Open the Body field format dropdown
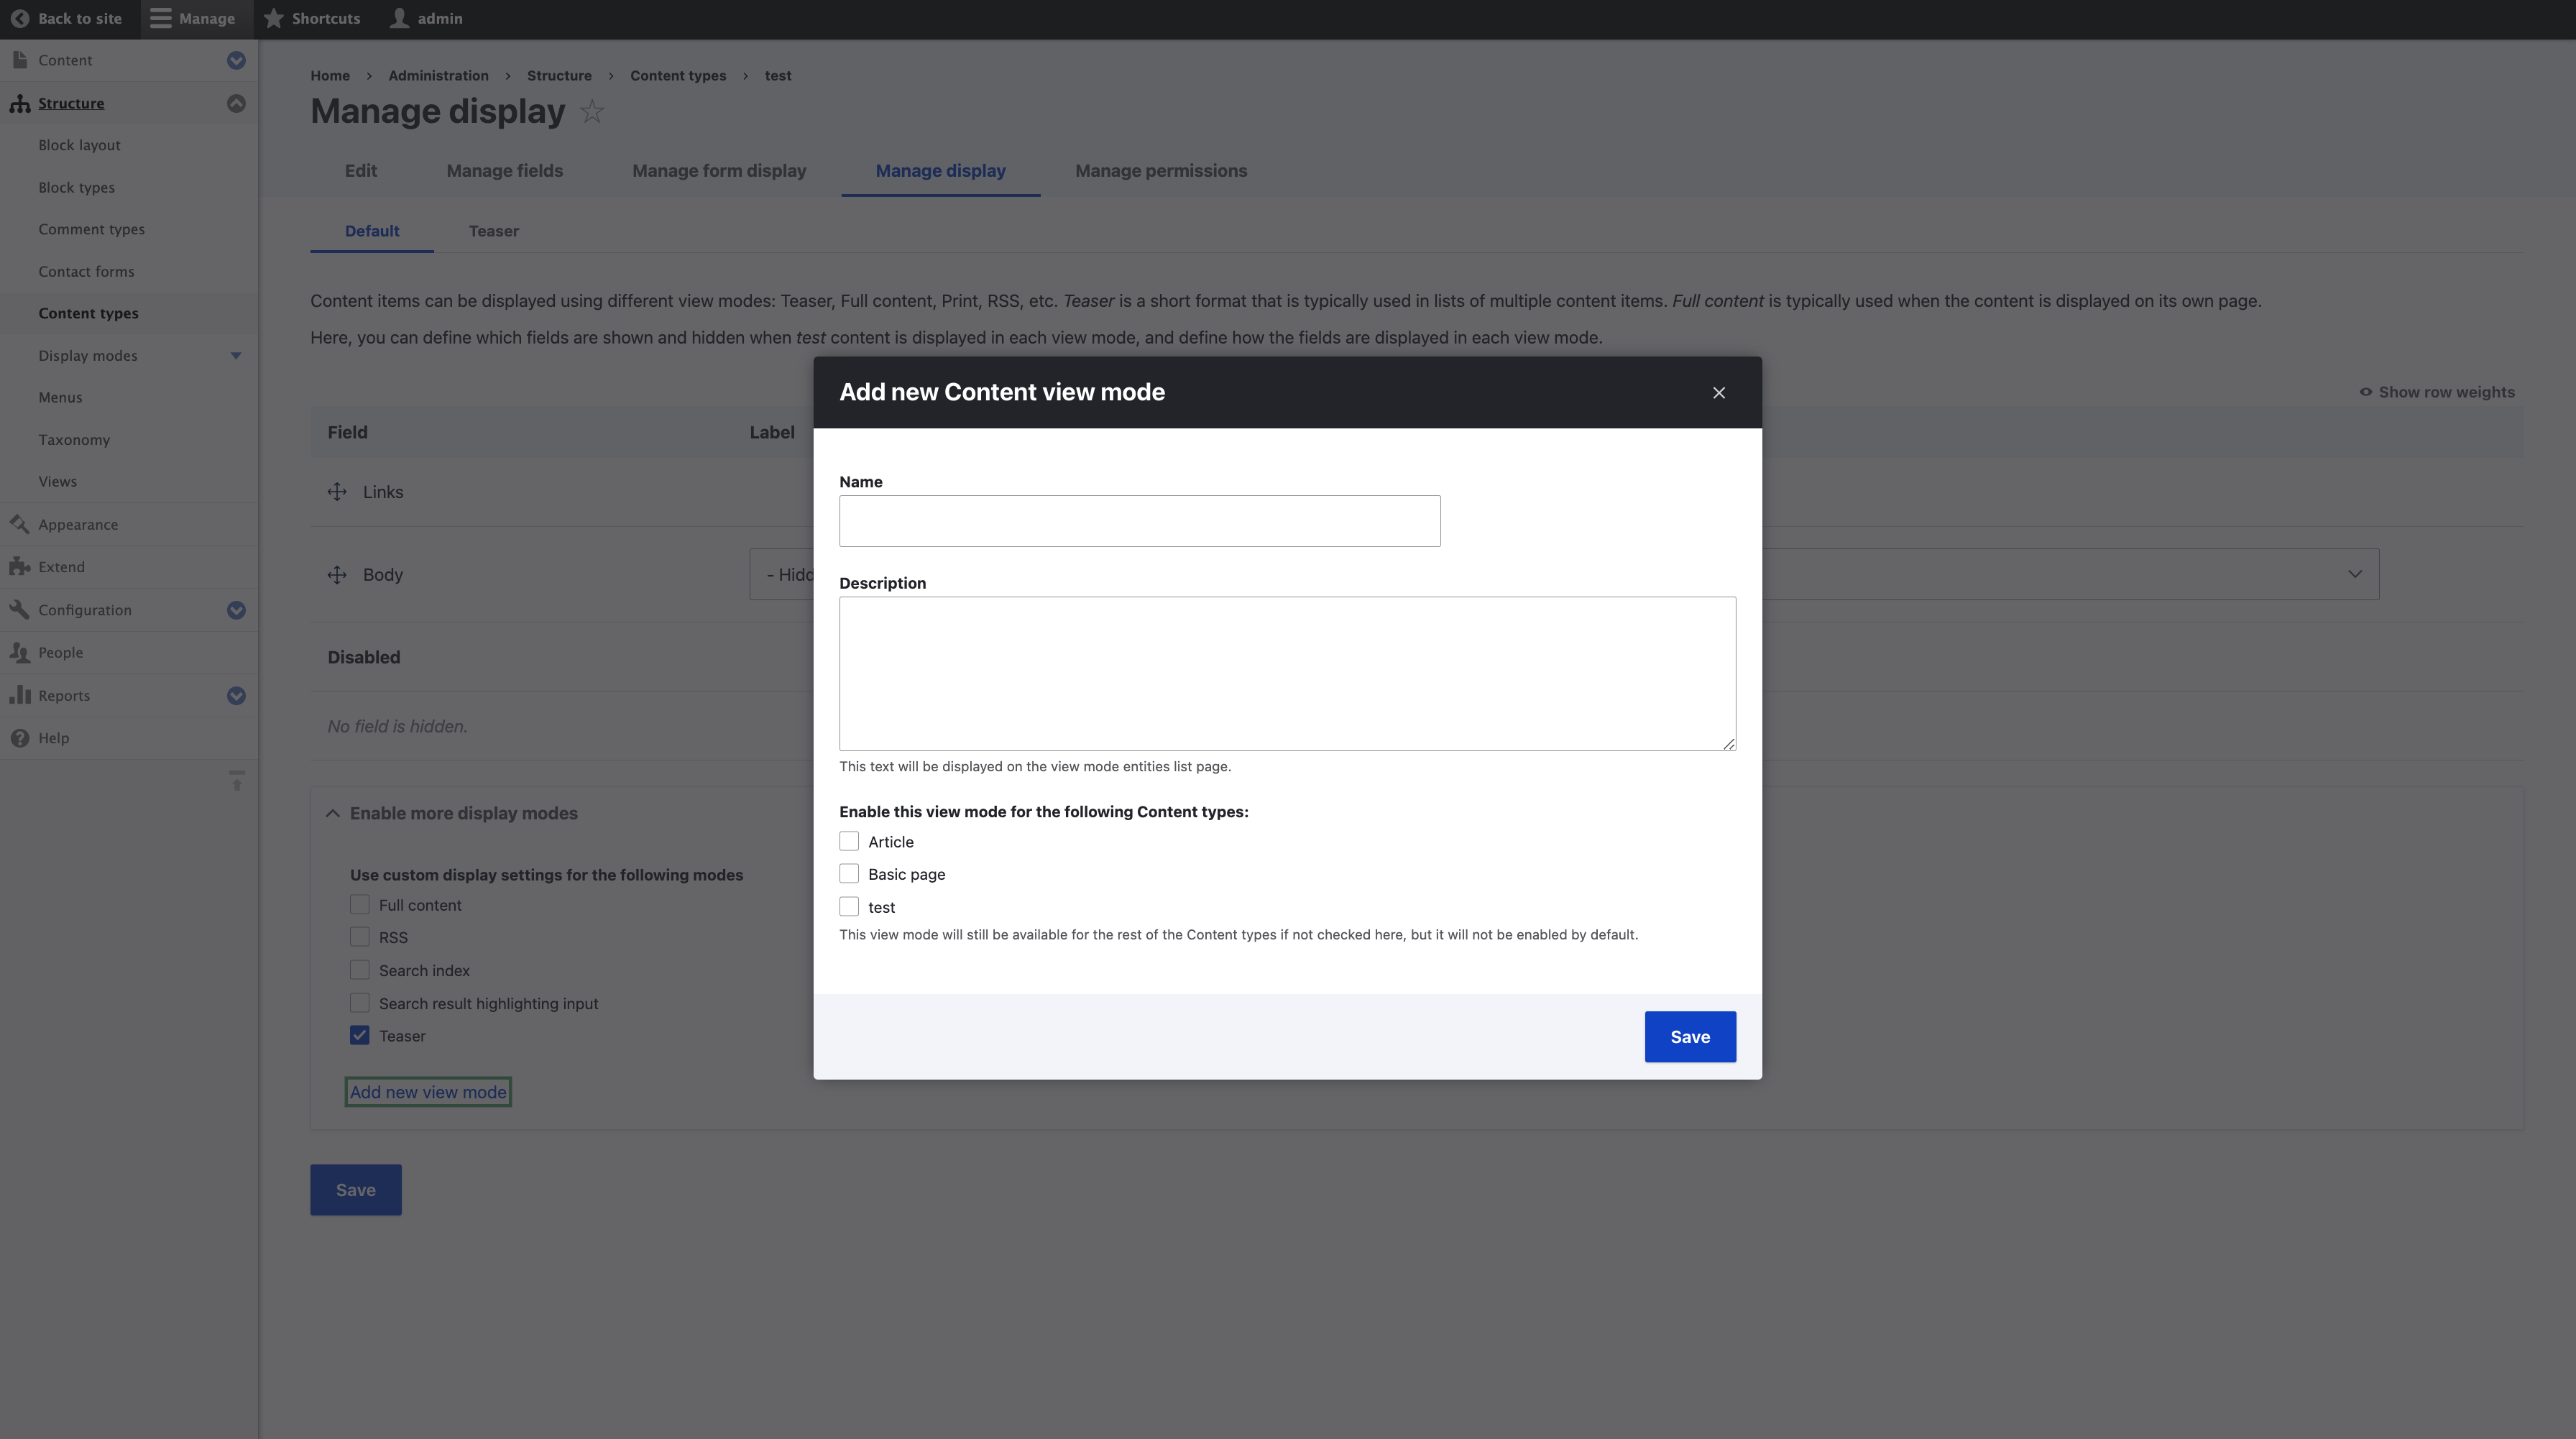Viewport: 2576px width, 1439px height. click(x=2355, y=574)
